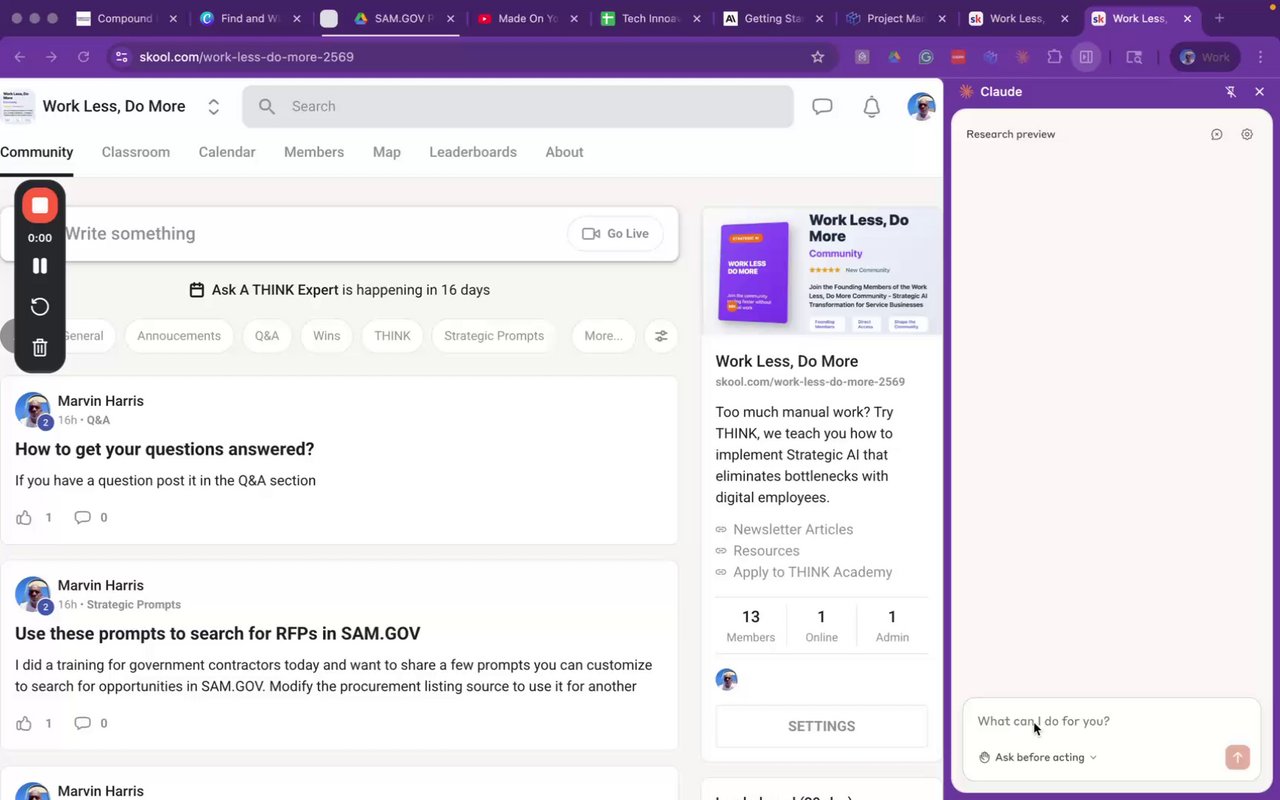Pause the screen recording

click(x=40, y=266)
